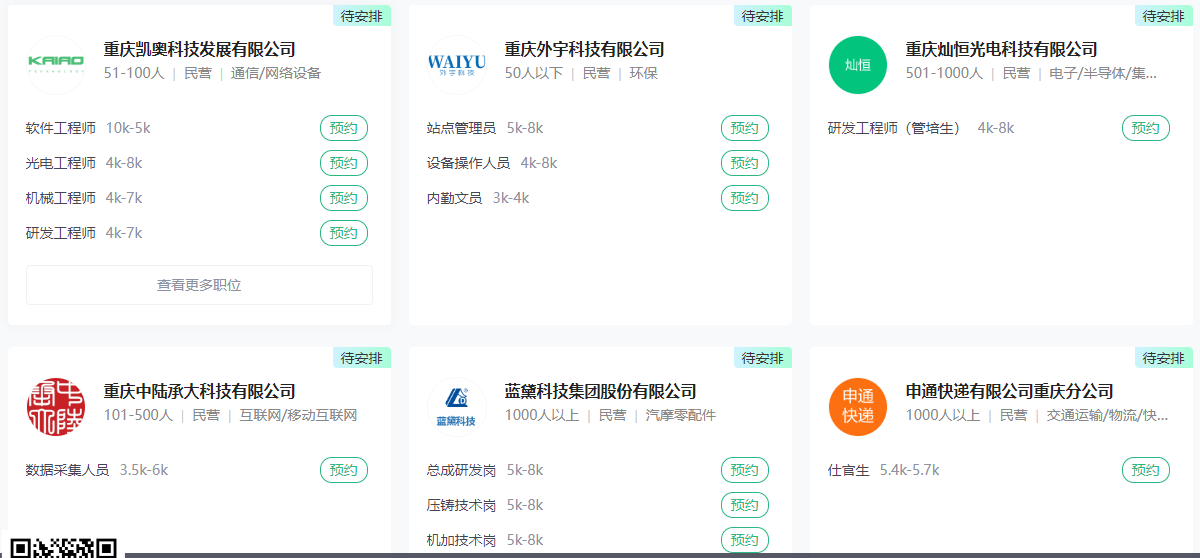Reserve the 数据采集人员 position with 预约
The image size is (1200, 558).
344,470
